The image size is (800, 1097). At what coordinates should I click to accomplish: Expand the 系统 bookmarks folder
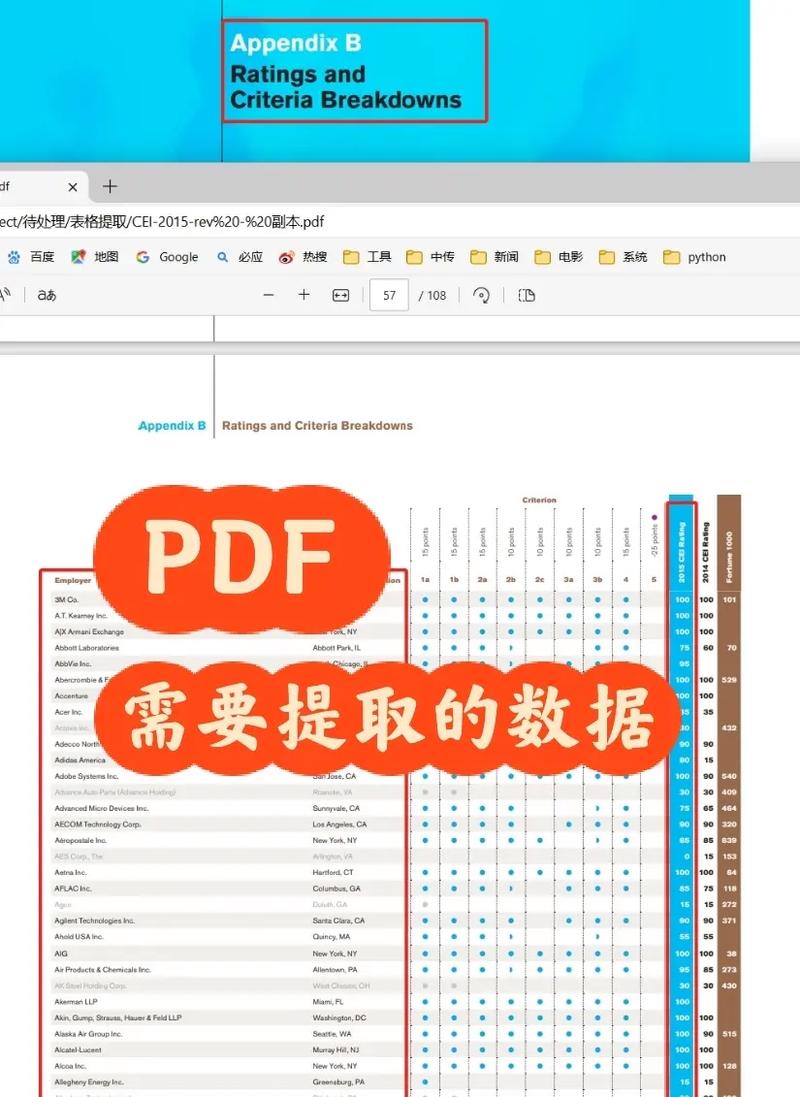point(623,257)
